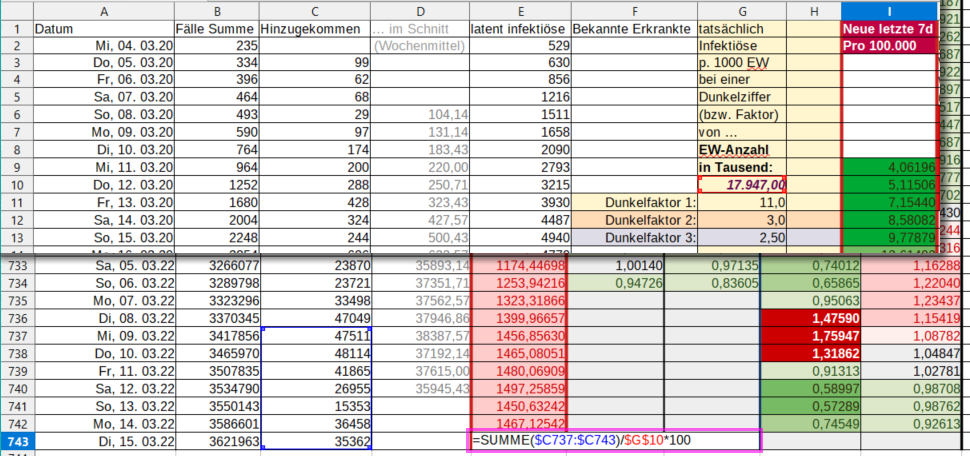Click the dark red cell 1,47590

point(810,319)
